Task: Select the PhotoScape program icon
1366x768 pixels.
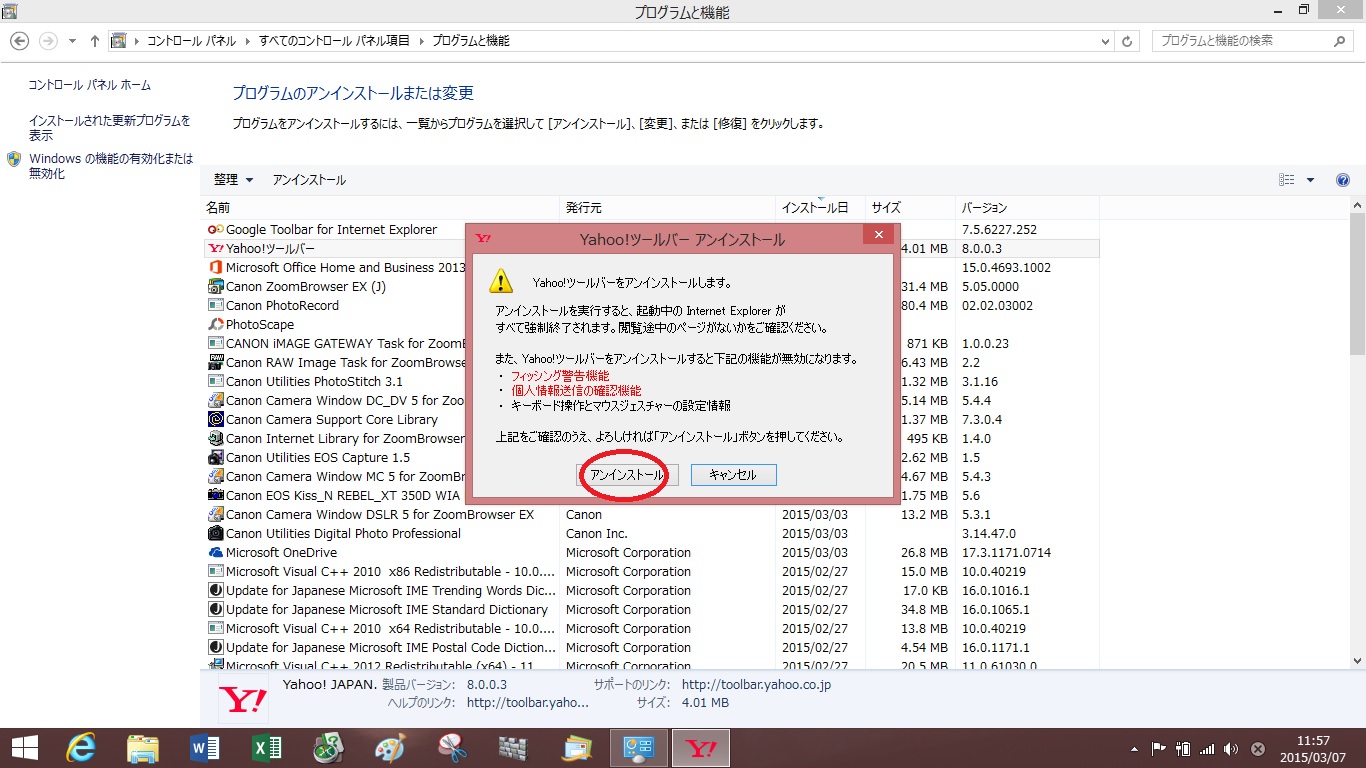Action: pos(215,325)
